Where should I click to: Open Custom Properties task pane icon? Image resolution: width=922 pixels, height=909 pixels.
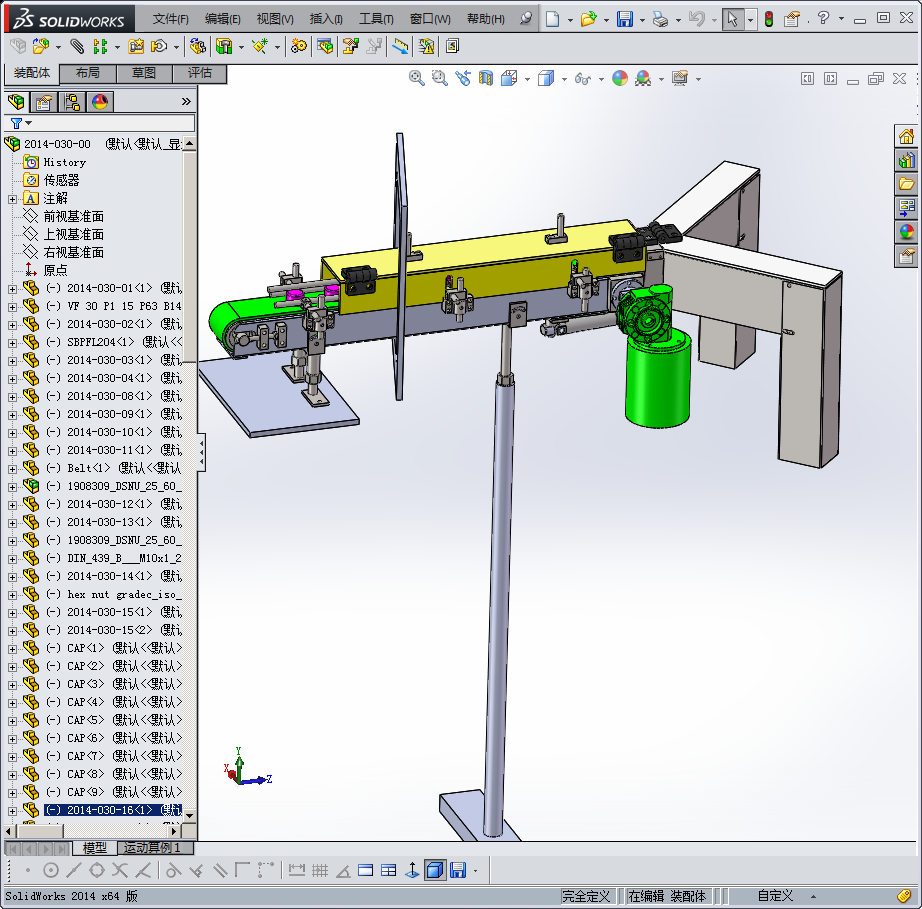[x=906, y=256]
